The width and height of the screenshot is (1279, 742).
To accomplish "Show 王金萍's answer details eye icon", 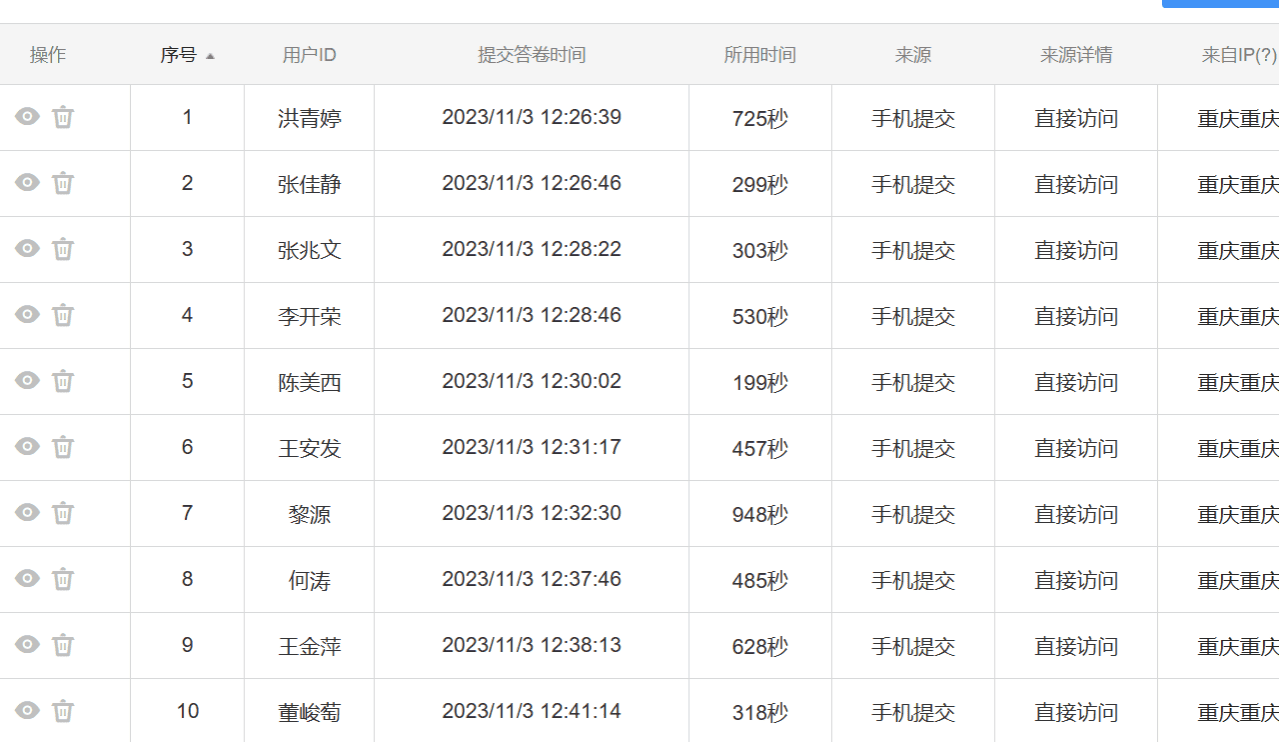I will 27,645.
